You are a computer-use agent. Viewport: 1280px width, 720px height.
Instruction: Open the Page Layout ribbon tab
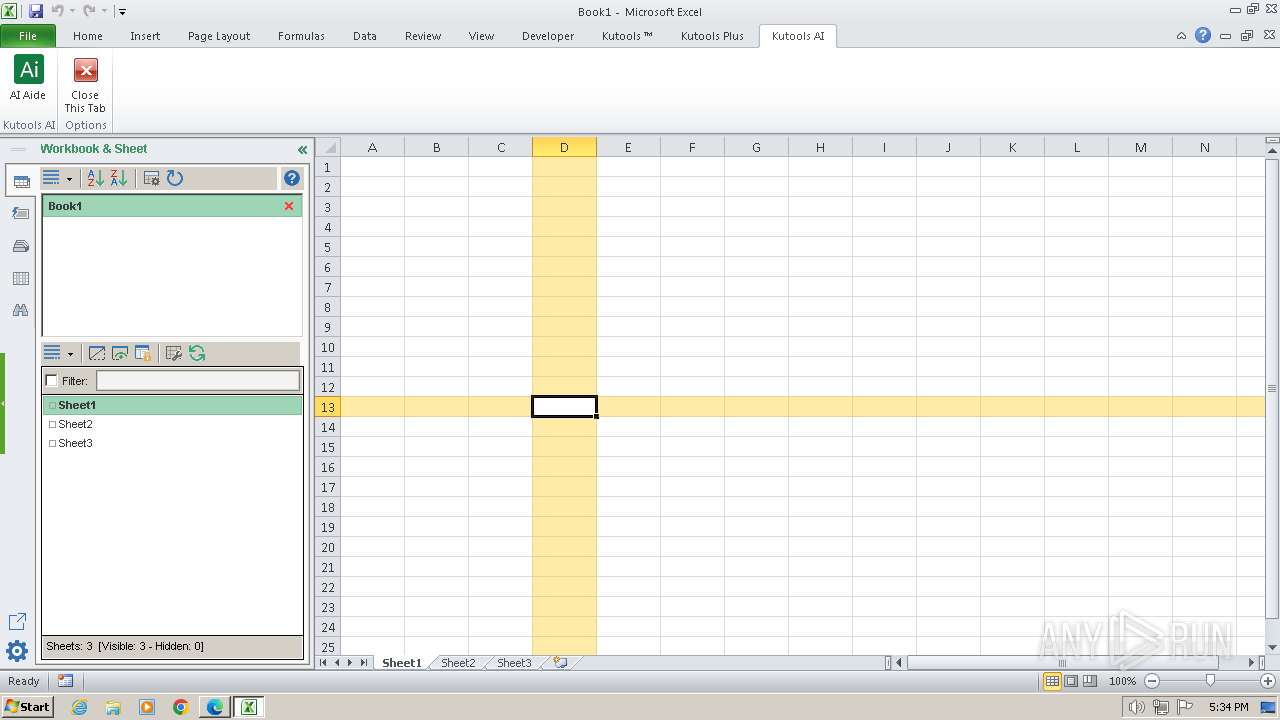click(x=219, y=36)
